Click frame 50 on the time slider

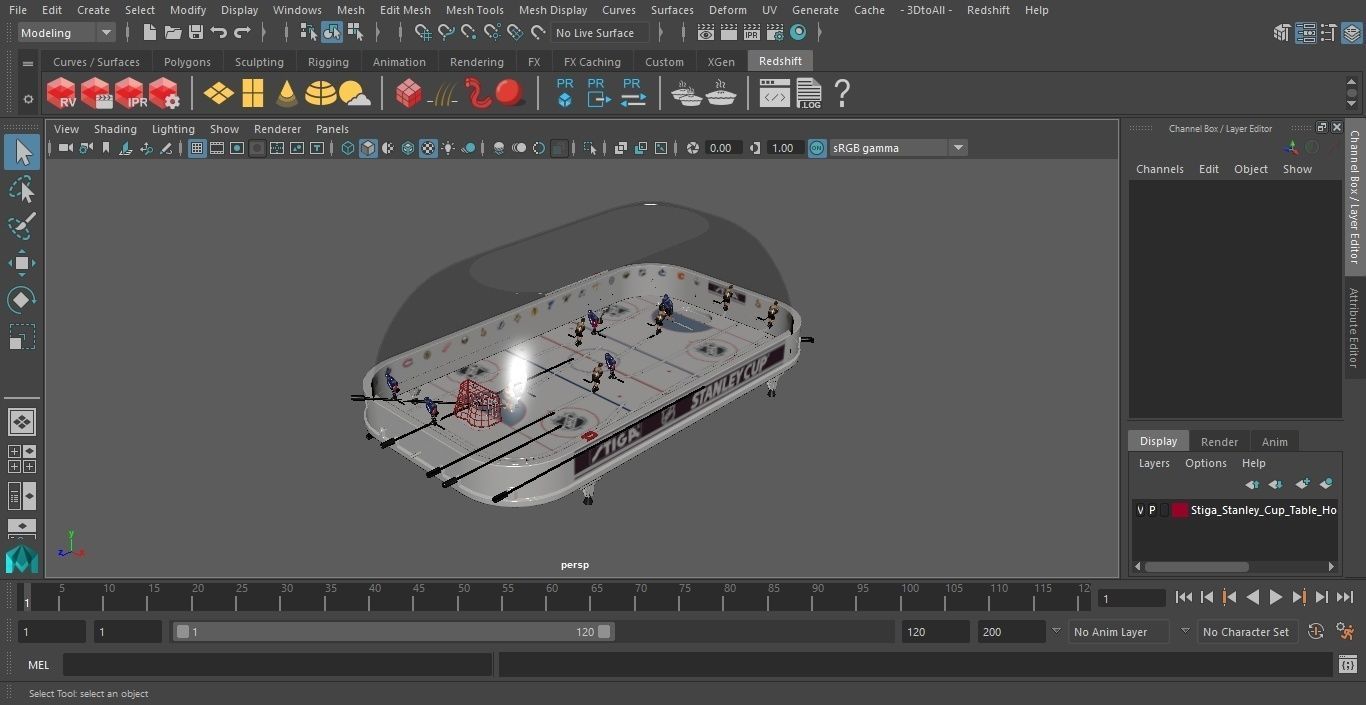click(x=464, y=598)
